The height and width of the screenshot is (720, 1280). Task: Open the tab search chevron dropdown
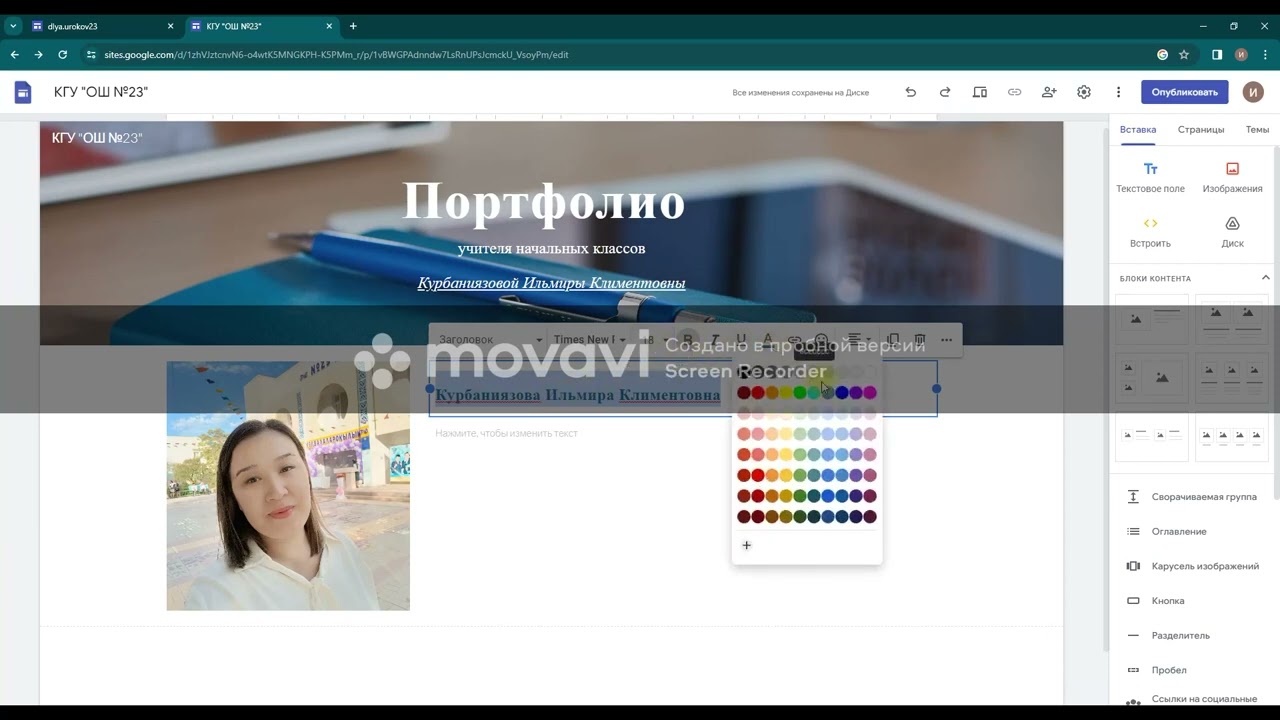pyautogui.click(x=13, y=26)
